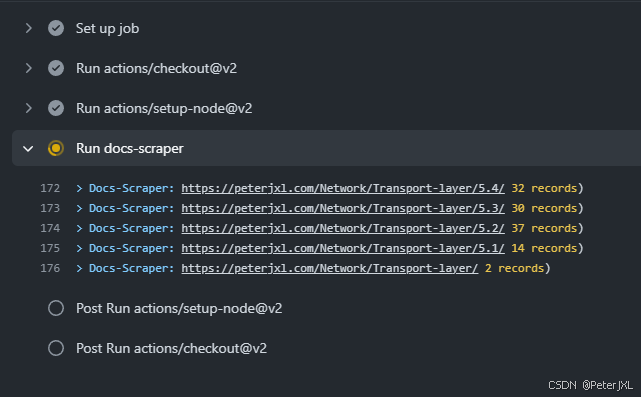Select log line number 175
Viewport: 641px width, 397px height.
pyautogui.click(x=50, y=248)
